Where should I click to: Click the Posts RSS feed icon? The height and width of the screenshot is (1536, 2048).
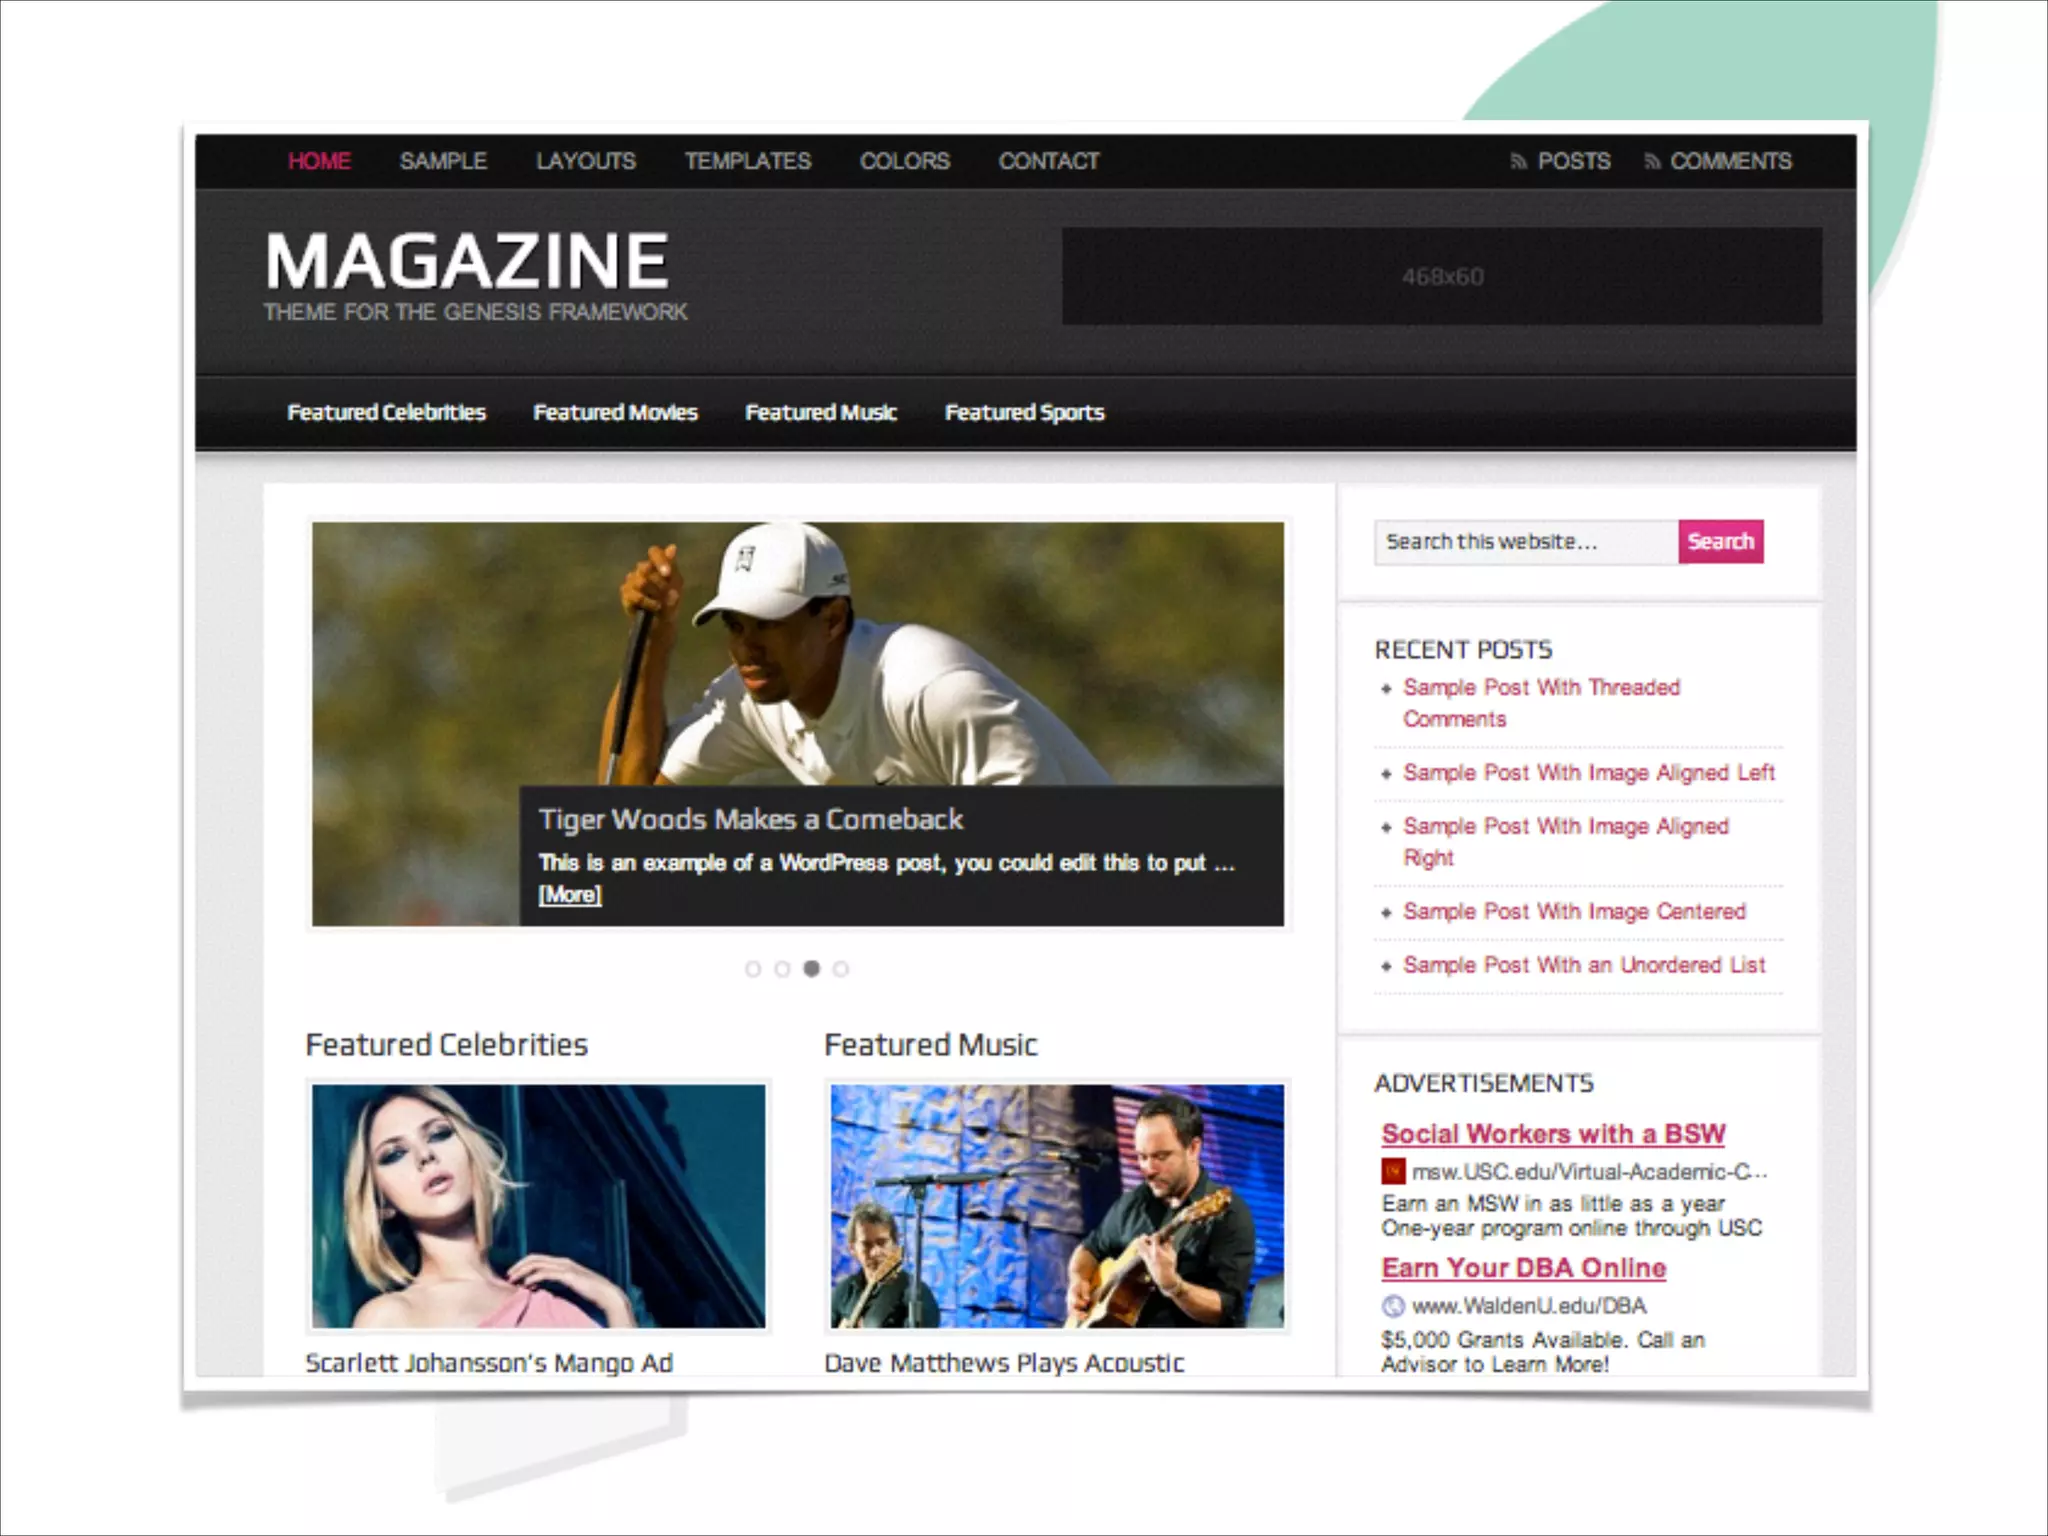point(1518,162)
